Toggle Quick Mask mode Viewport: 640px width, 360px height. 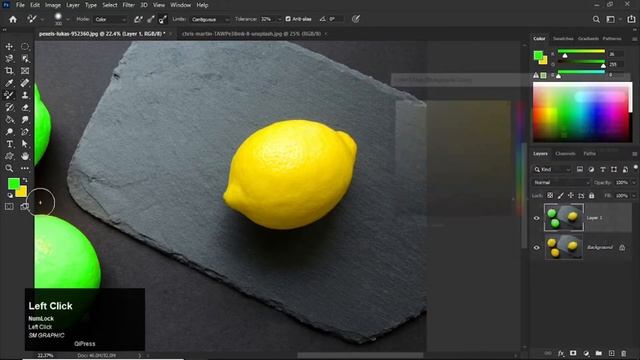click(9, 207)
